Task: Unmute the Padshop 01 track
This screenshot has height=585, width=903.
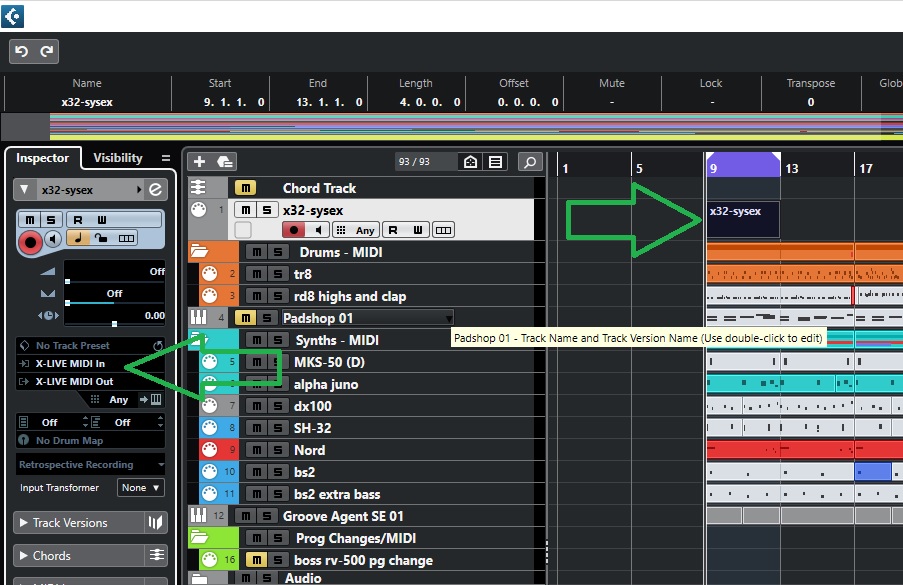Action: click(245, 318)
